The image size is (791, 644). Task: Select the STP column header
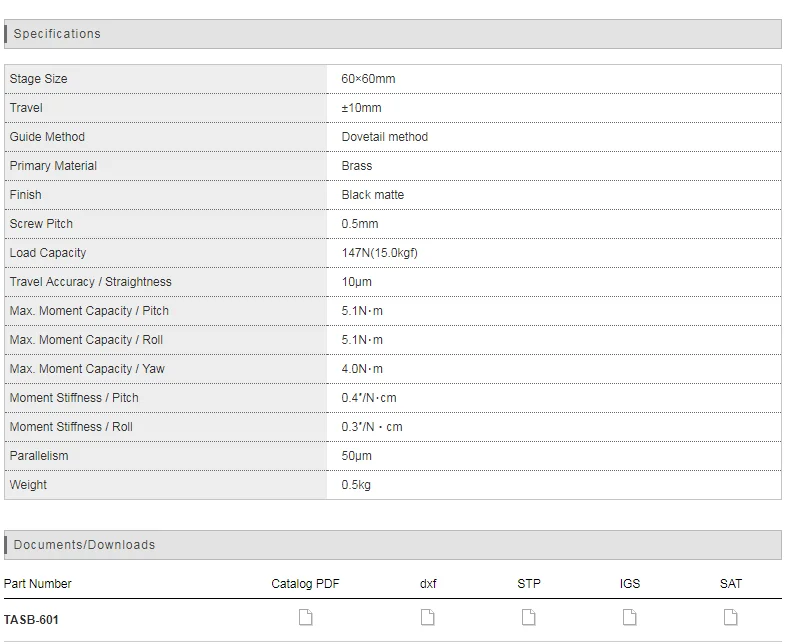[529, 584]
